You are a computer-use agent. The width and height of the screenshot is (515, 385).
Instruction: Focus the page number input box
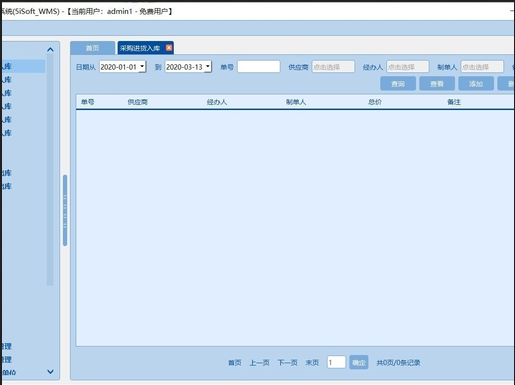pos(336,362)
